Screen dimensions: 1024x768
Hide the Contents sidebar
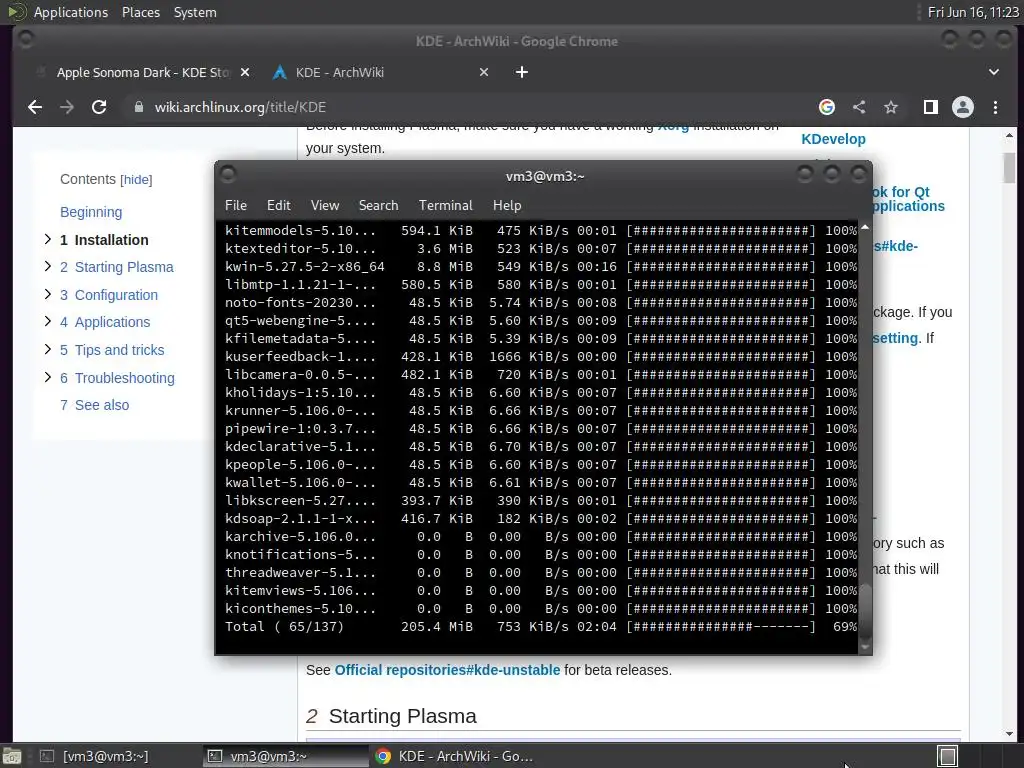coord(136,180)
